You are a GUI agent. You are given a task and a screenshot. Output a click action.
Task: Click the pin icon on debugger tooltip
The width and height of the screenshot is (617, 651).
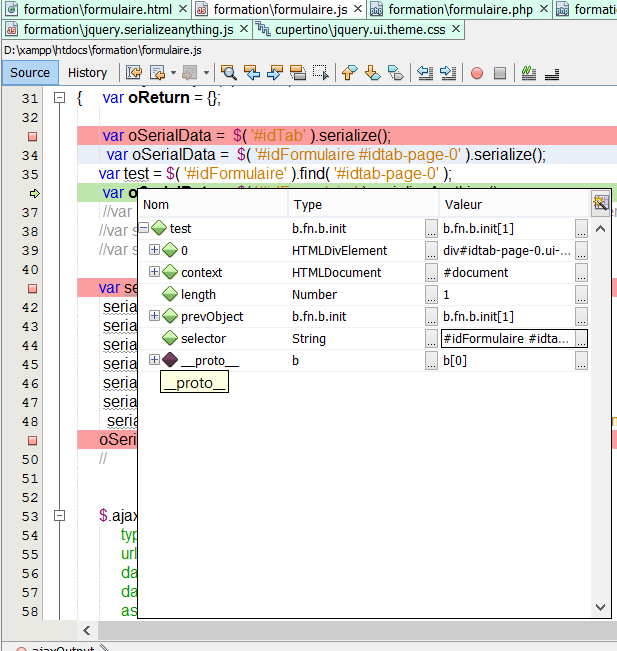(601, 203)
